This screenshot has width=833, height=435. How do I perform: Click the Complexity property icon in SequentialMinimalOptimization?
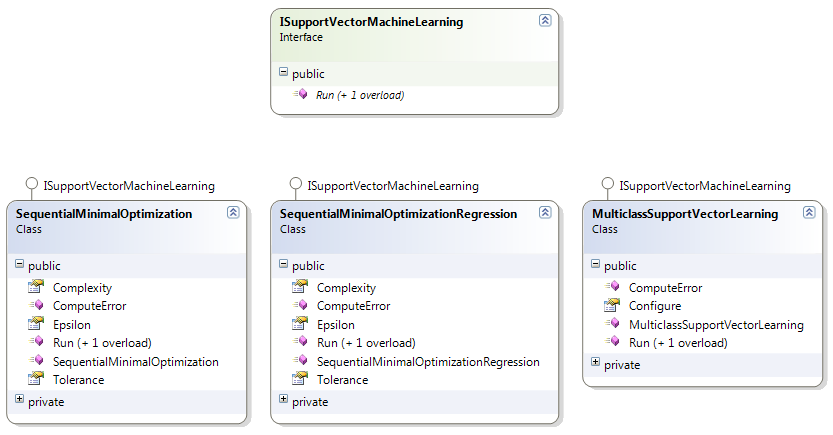coord(36,287)
